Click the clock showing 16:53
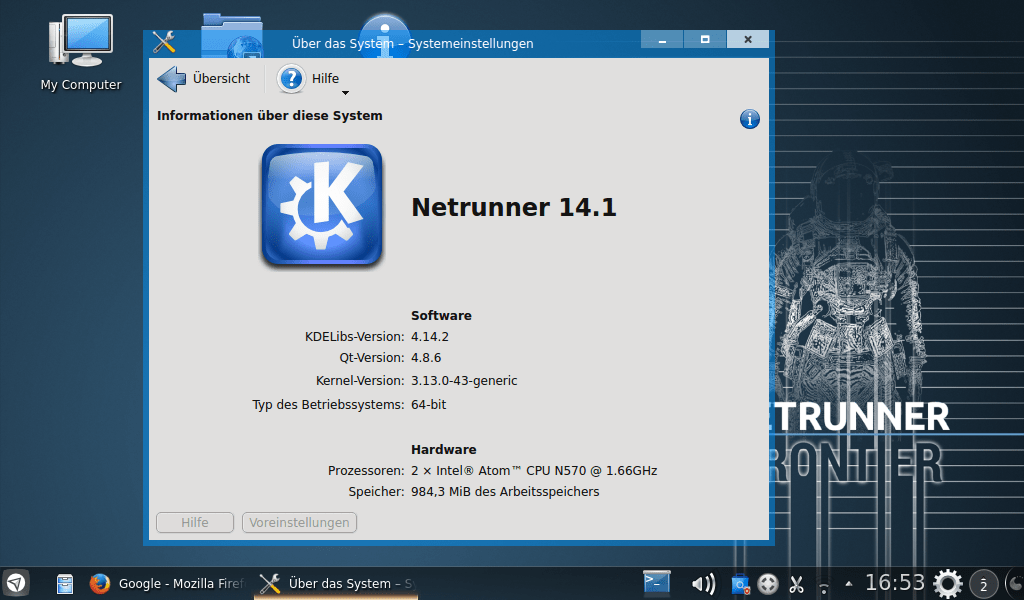Image resolution: width=1024 pixels, height=600 pixels. tap(897, 582)
